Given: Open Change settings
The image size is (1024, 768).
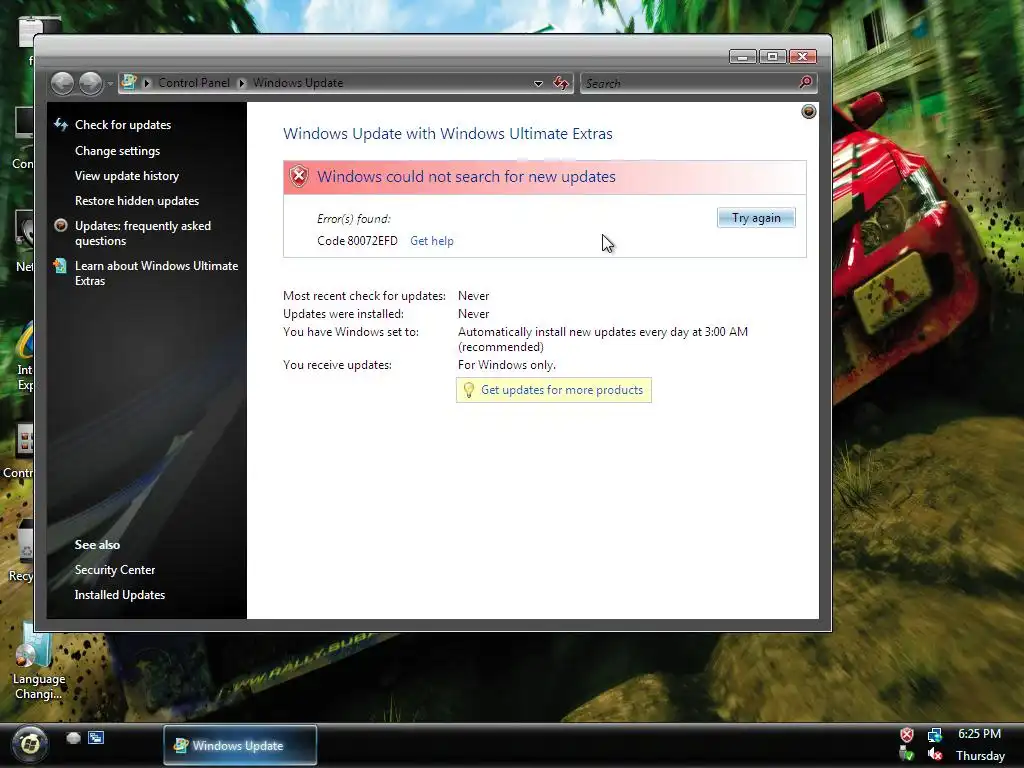Looking at the screenshot, I should (118, 151).
